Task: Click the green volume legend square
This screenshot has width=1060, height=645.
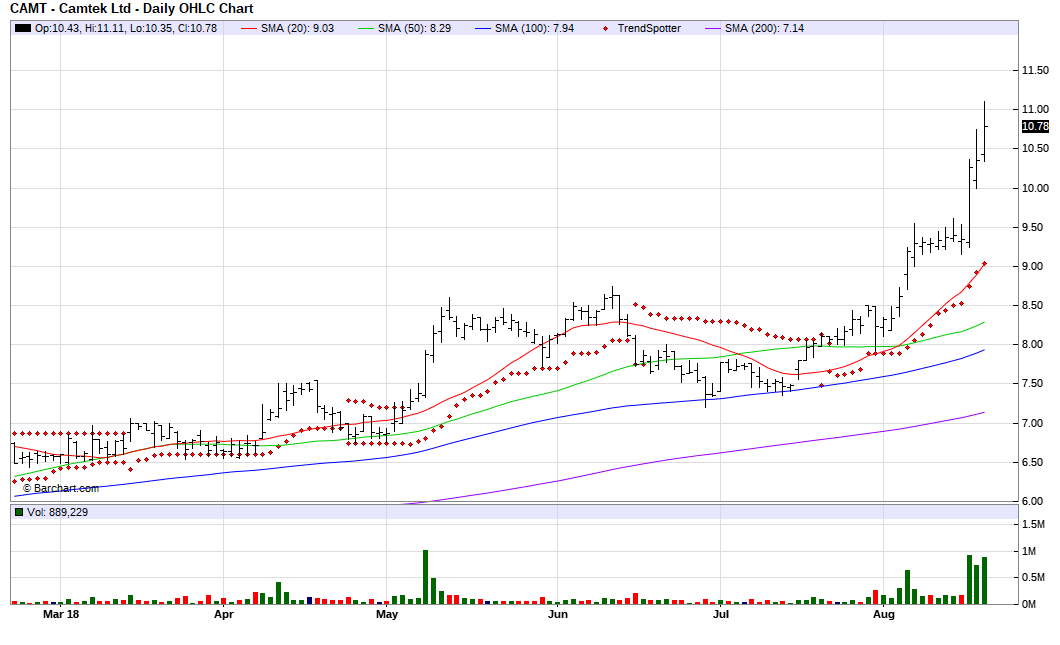Action: pos(19,512)
